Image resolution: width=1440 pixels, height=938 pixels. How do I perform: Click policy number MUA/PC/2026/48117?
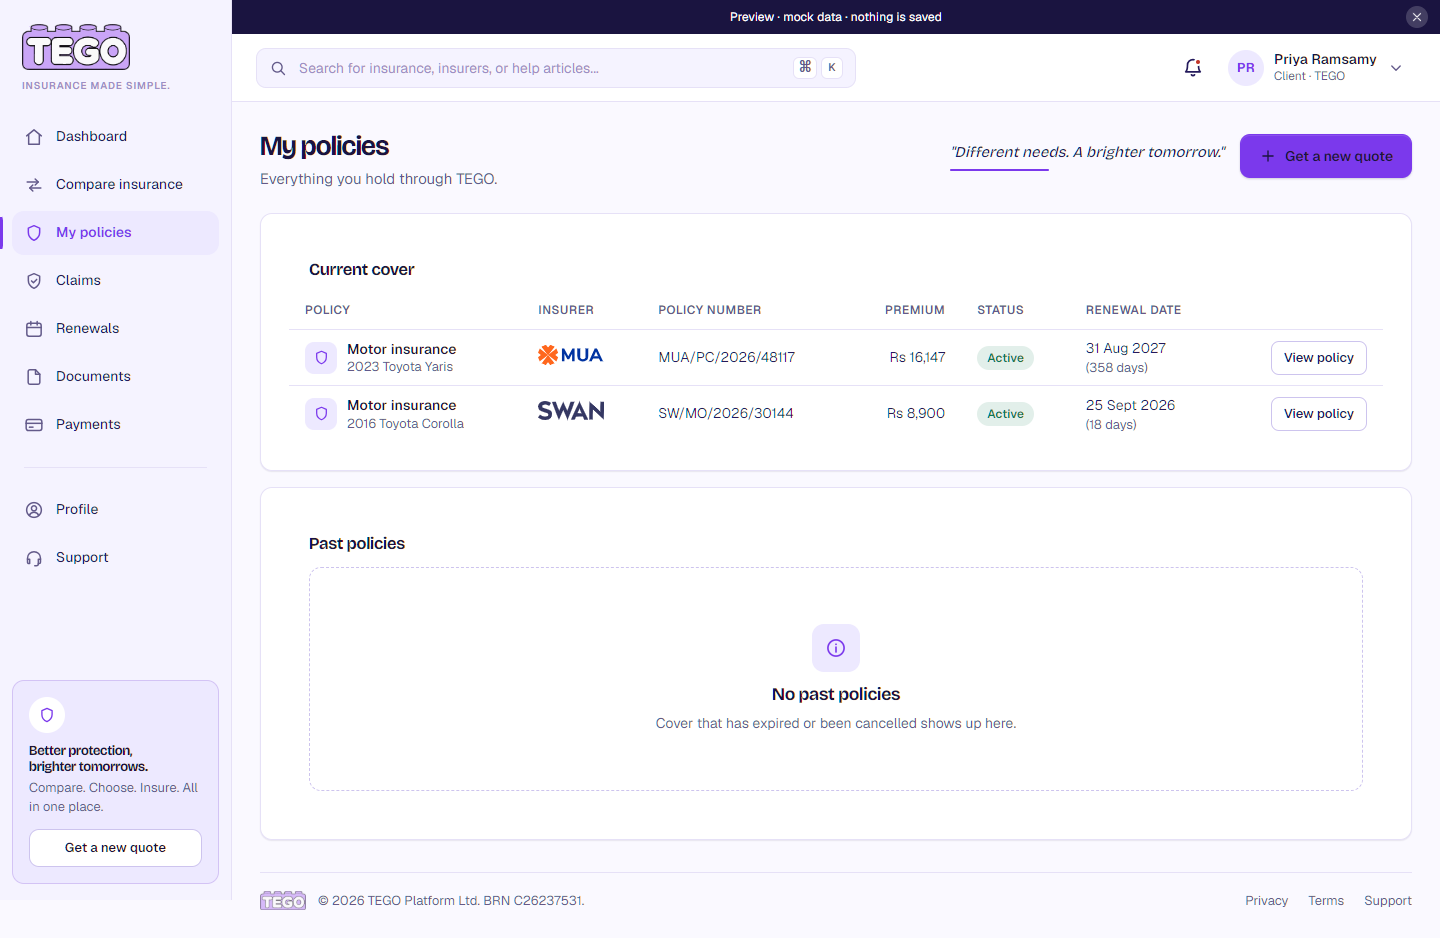point(726,358)
